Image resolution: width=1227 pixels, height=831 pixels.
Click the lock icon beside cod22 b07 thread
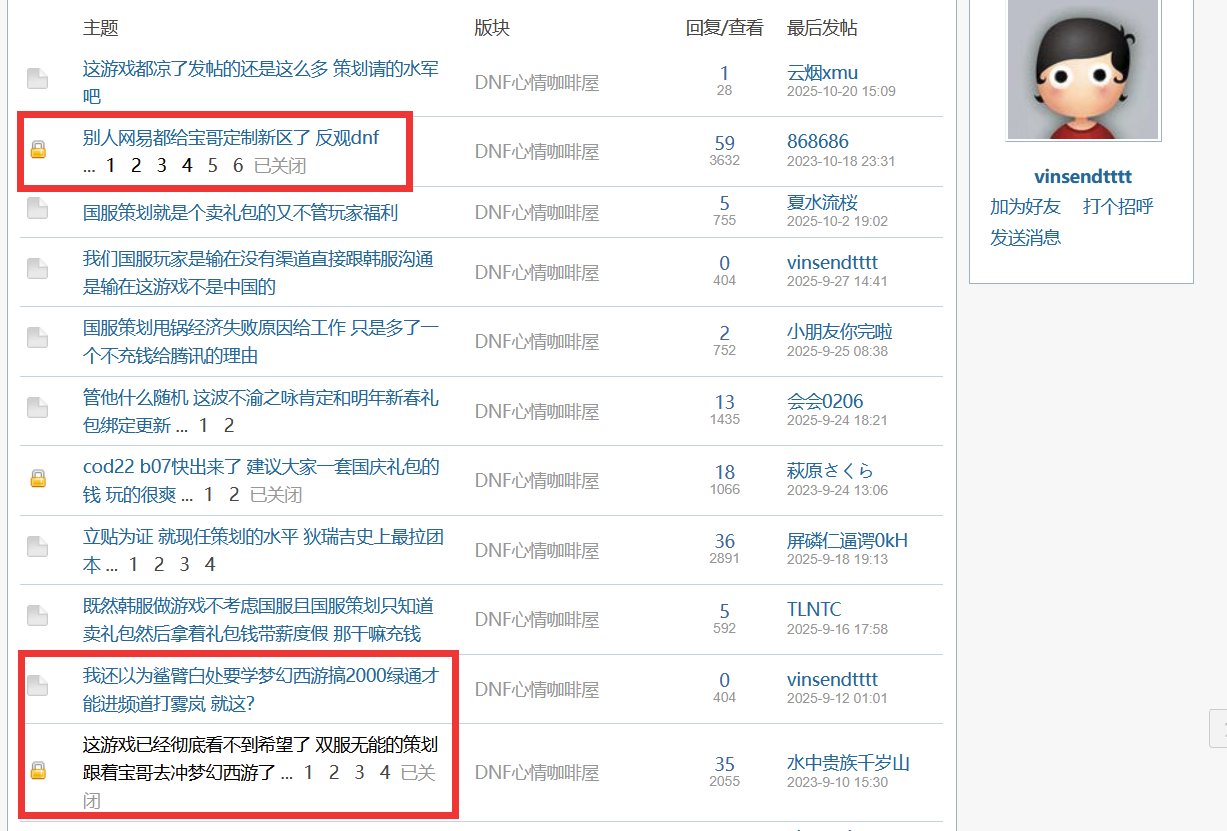click(37, 478)
